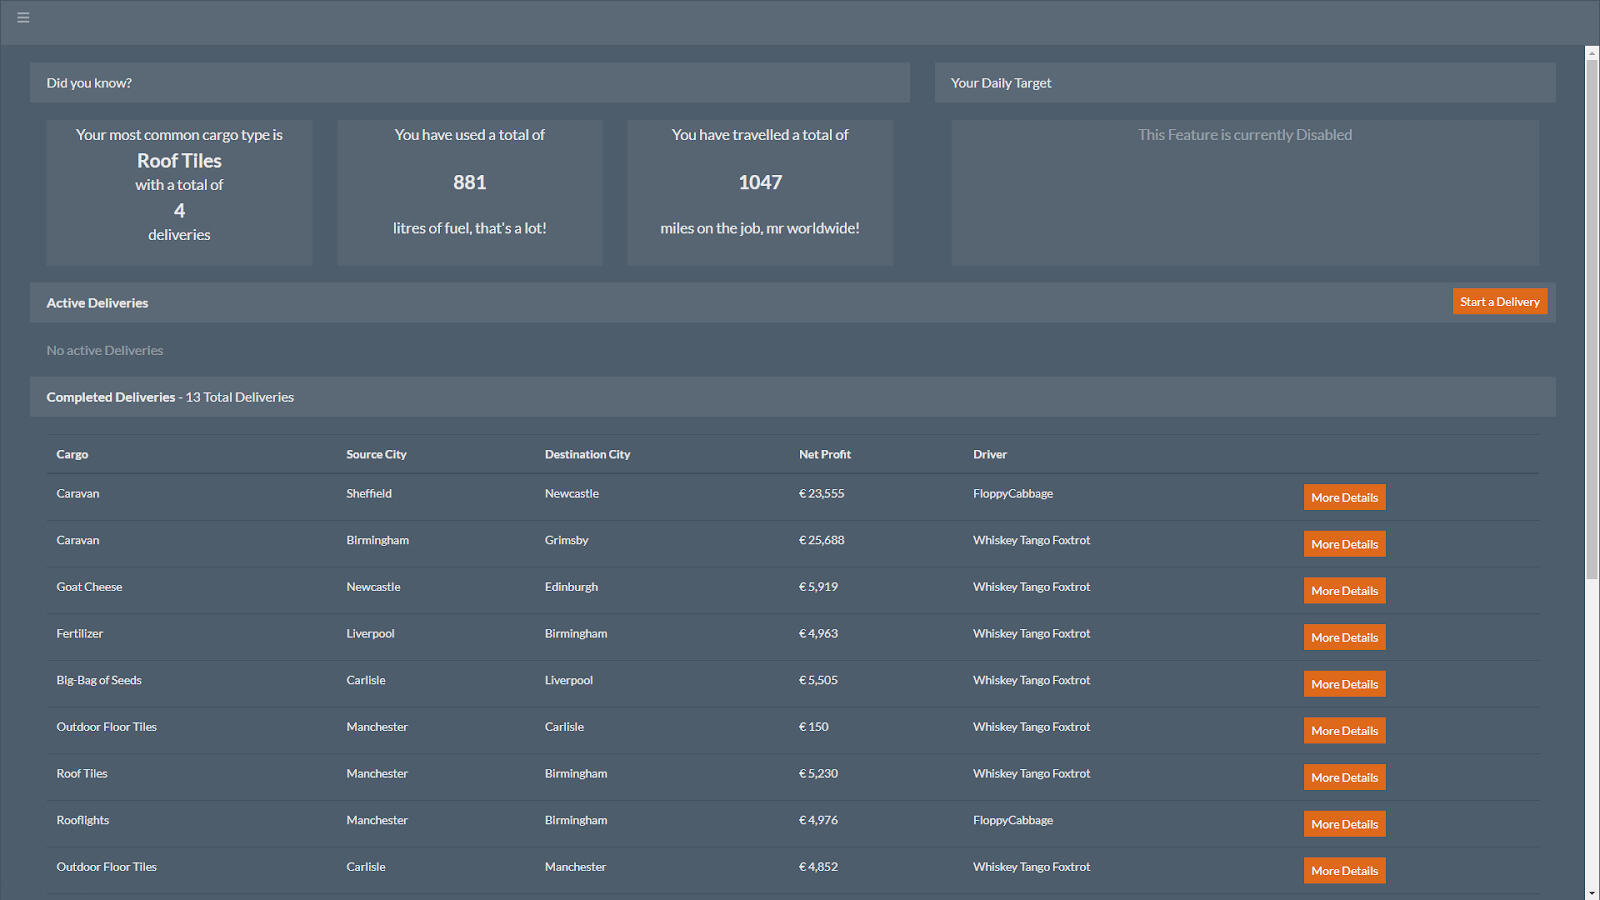Click the Start a Delivery button
The width and height of the screenshot is (1600, 900).
click(x=1499, y=302)
